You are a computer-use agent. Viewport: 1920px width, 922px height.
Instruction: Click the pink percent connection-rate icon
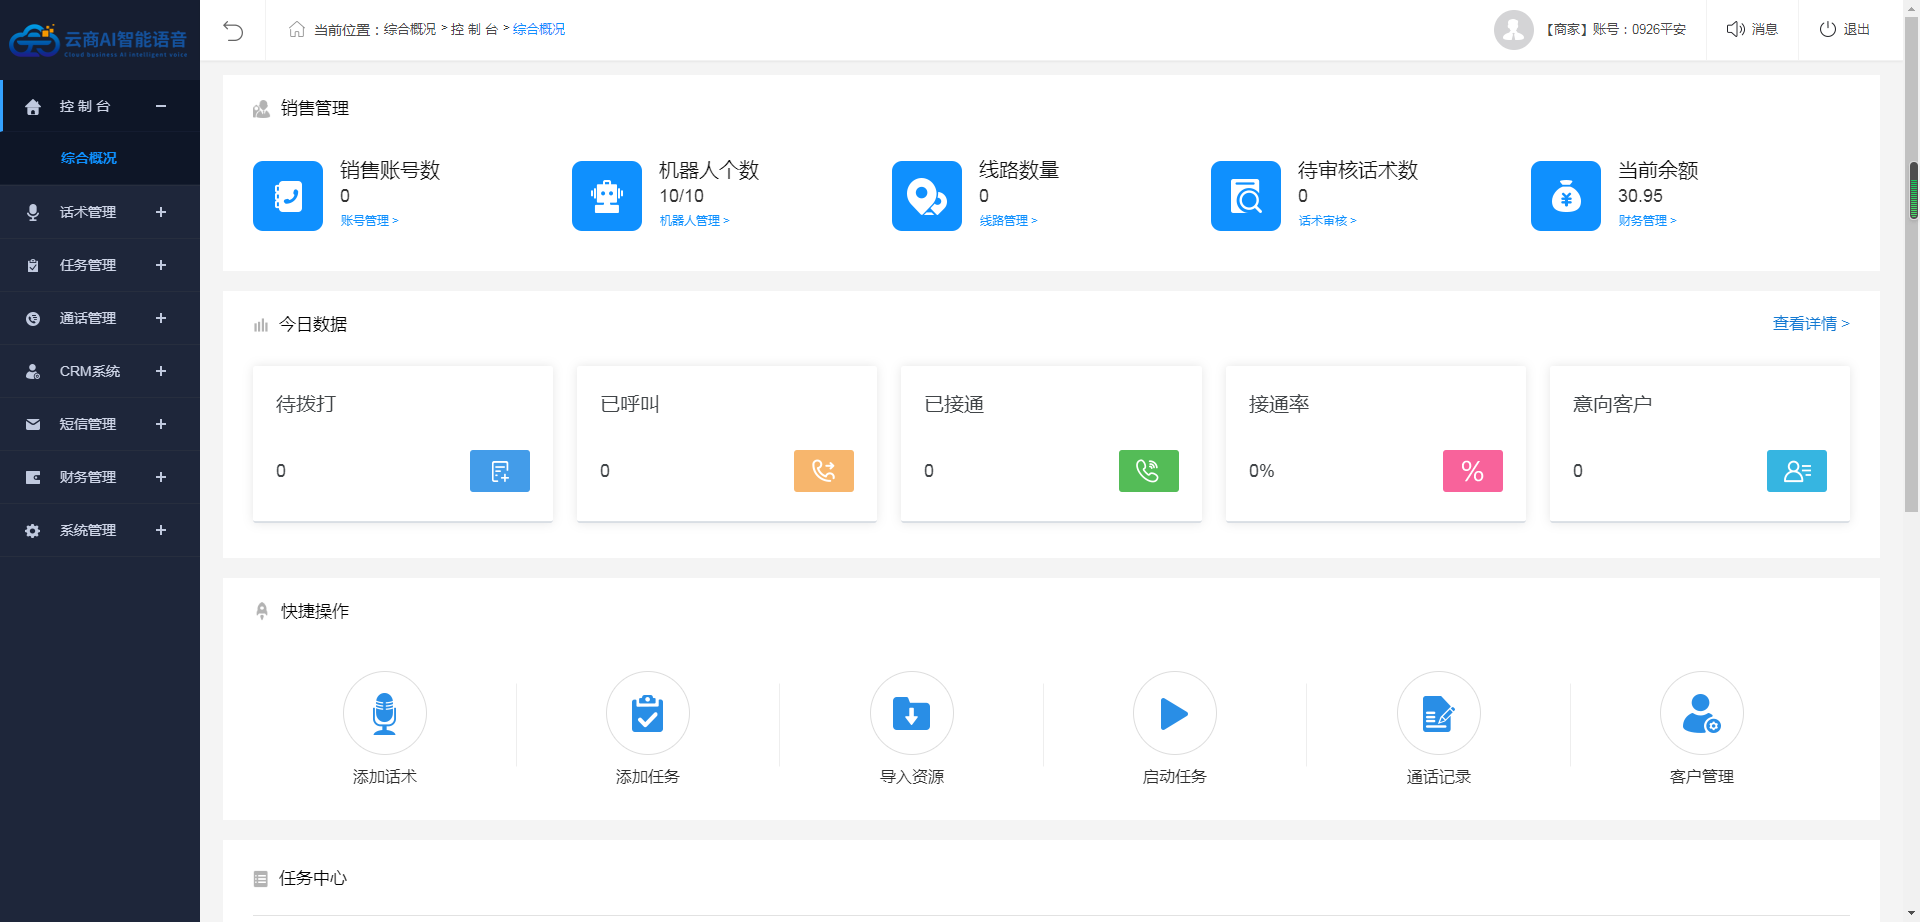[x=1472, y=471]
